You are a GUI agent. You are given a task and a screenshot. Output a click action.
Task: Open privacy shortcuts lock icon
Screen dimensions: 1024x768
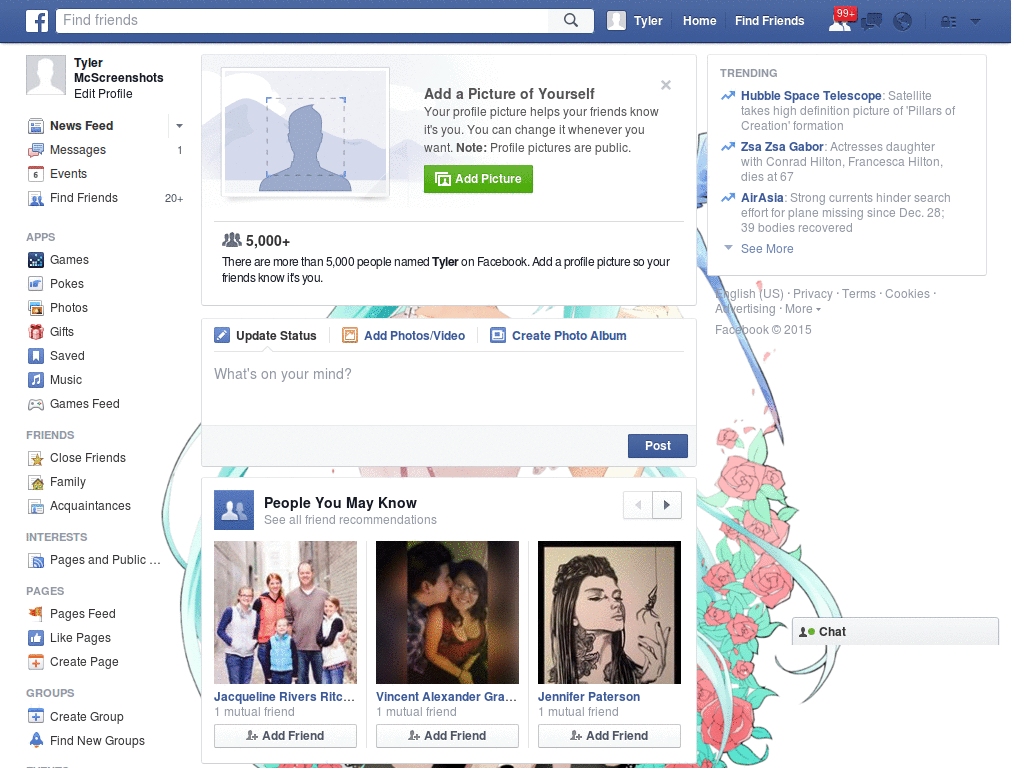(948, 22)
